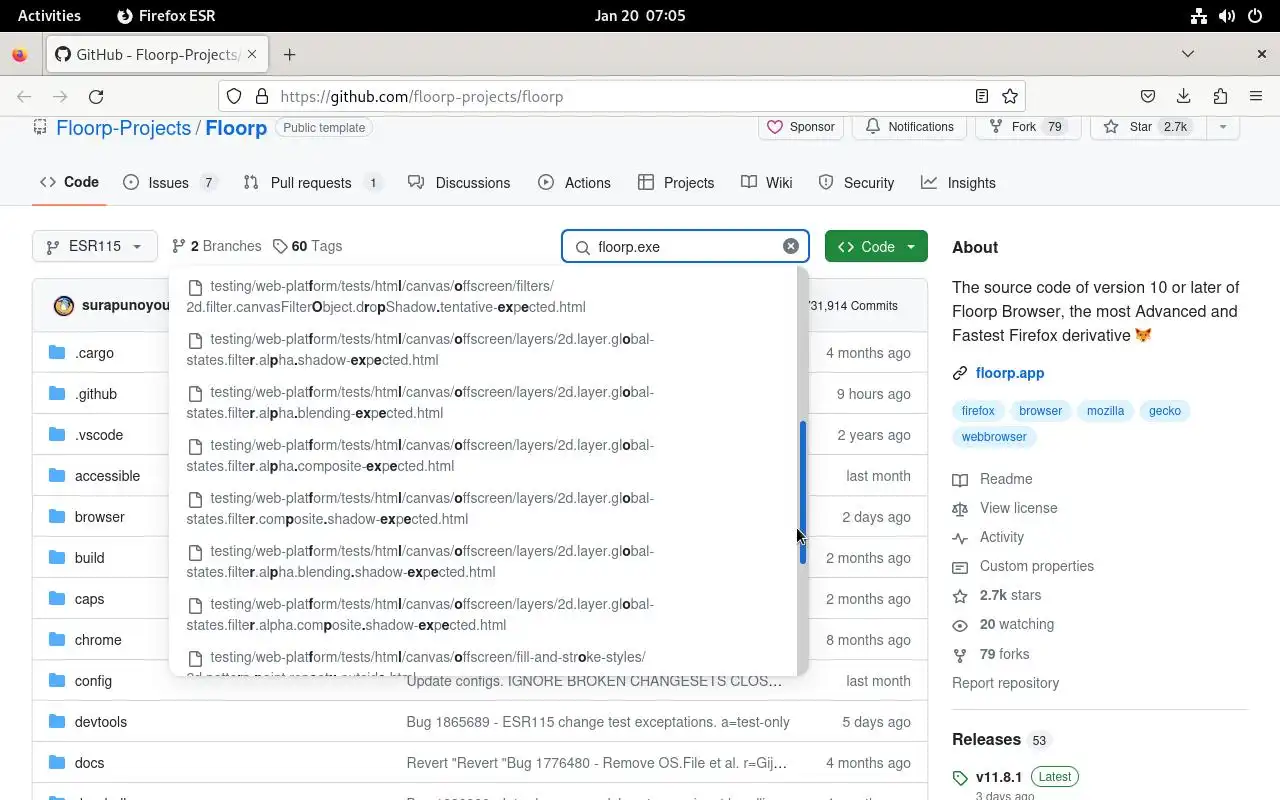Image resolution: width=1280 pixels, height=800 pixels.
Task: Open the extensions puzzle icon
Action: coord(1220,96)
